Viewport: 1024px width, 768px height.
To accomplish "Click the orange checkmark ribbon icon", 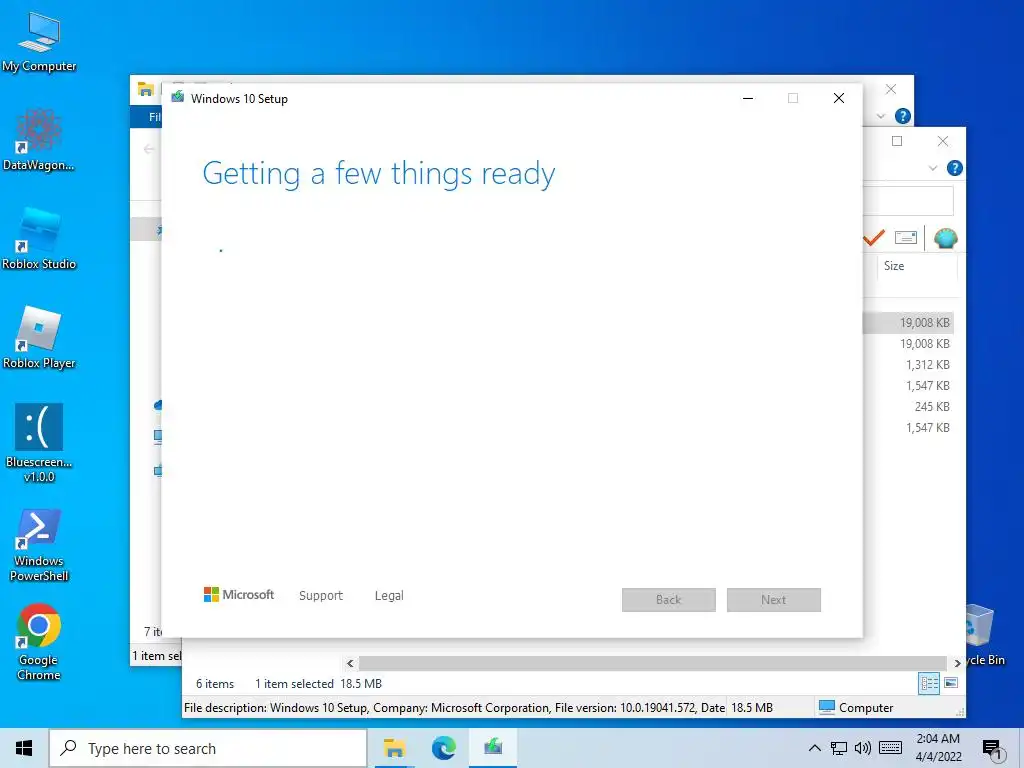I will (x=873, y=237).
